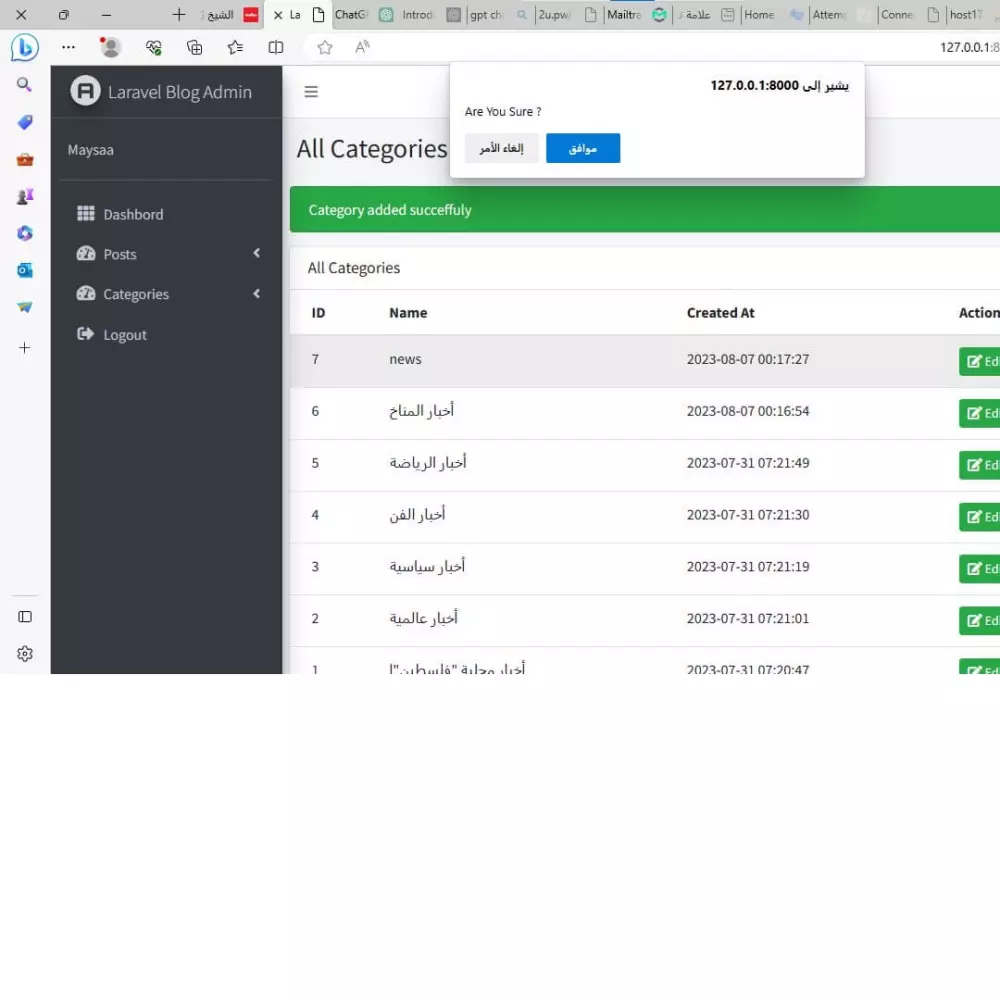The width and height of the screenshot is (1000, 1000).
Task: Open the Favorites list icon
Action: point(235,47)
